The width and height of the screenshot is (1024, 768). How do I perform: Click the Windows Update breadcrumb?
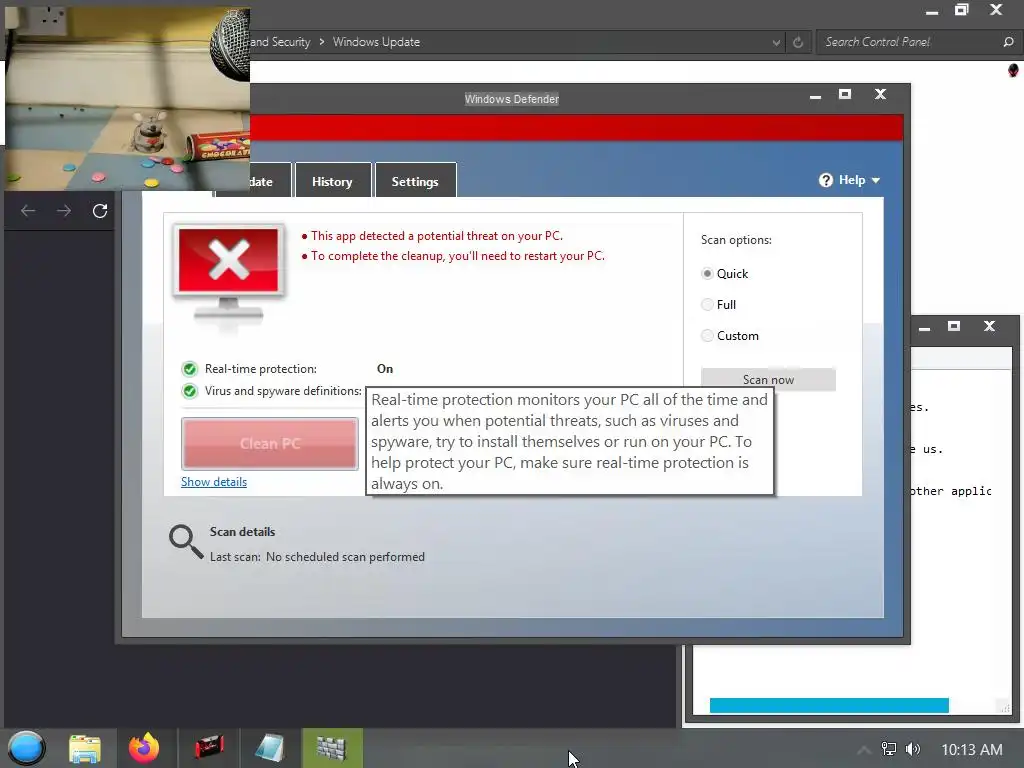click(376, 42)
